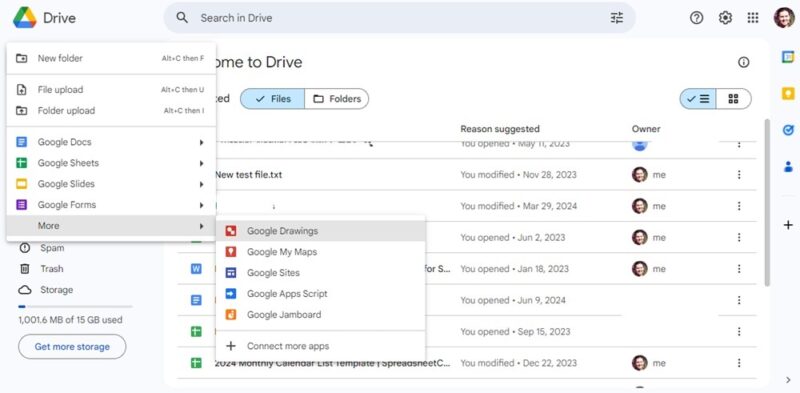Click the Get more storage button
Image resolution: width=800 pixels, height=393 pixels.
coord(72,347)
